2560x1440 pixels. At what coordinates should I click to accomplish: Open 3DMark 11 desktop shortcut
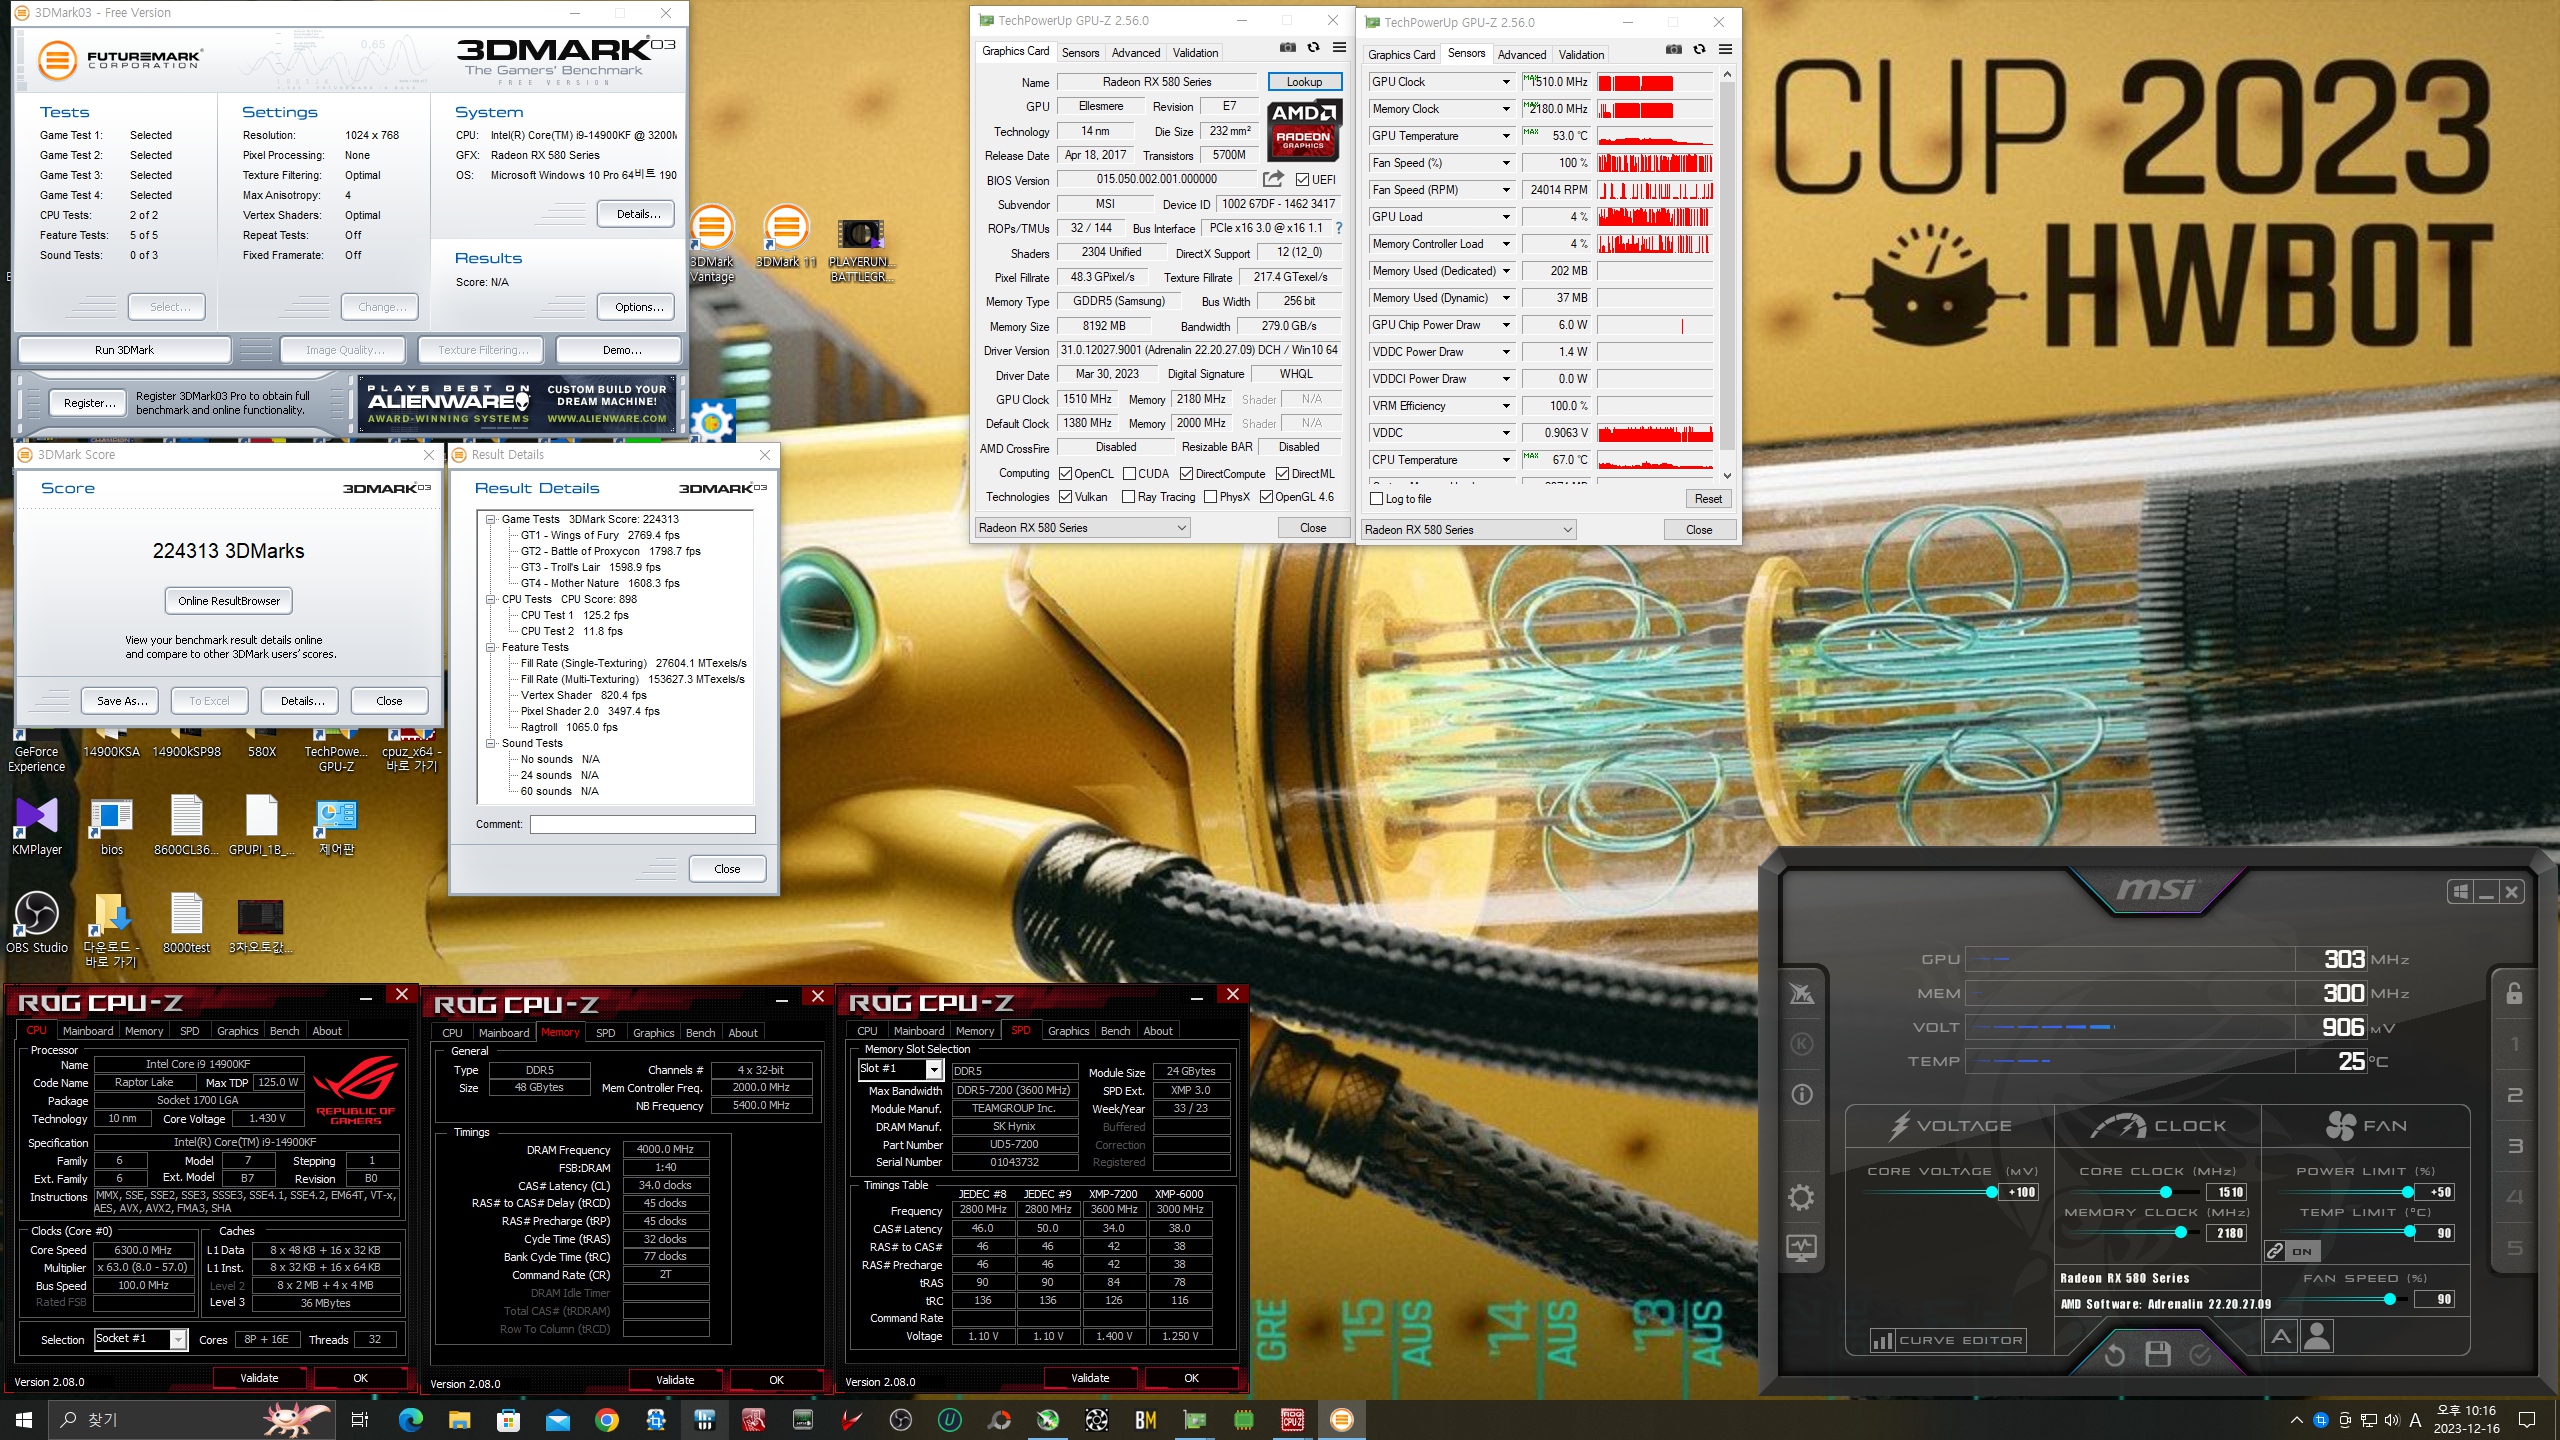click(x=786, y=237)
